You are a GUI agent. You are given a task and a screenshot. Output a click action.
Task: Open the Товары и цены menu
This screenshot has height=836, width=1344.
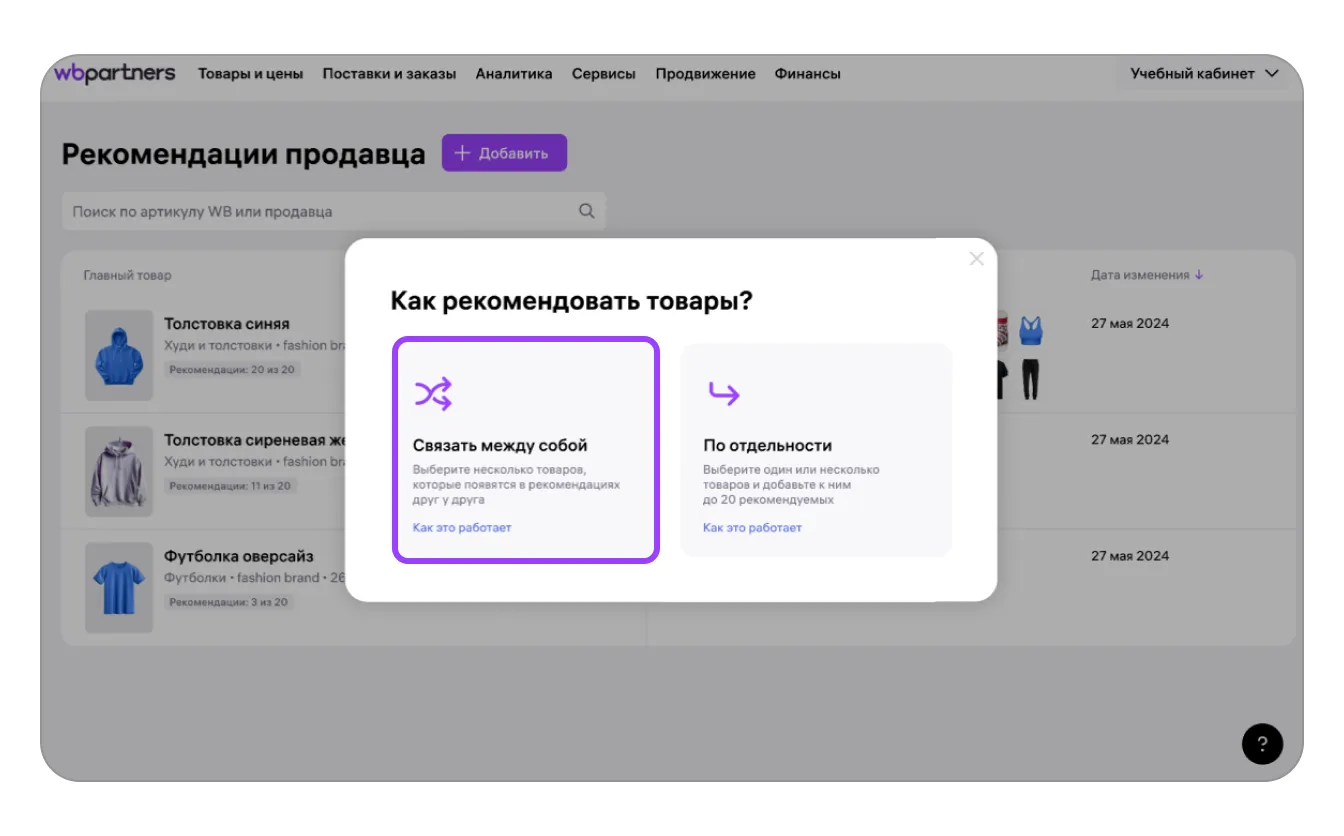point(251,73)
